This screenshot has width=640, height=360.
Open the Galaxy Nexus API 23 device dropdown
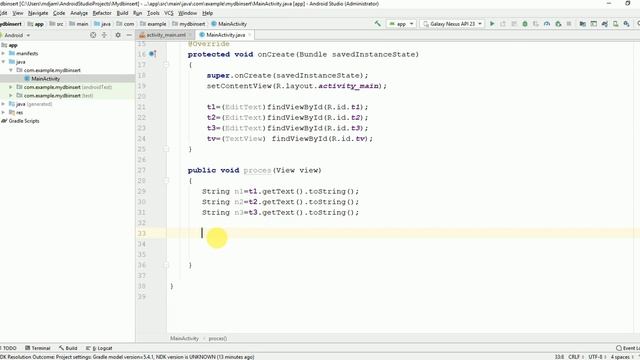pyautogui.click(x=452, y=24)
